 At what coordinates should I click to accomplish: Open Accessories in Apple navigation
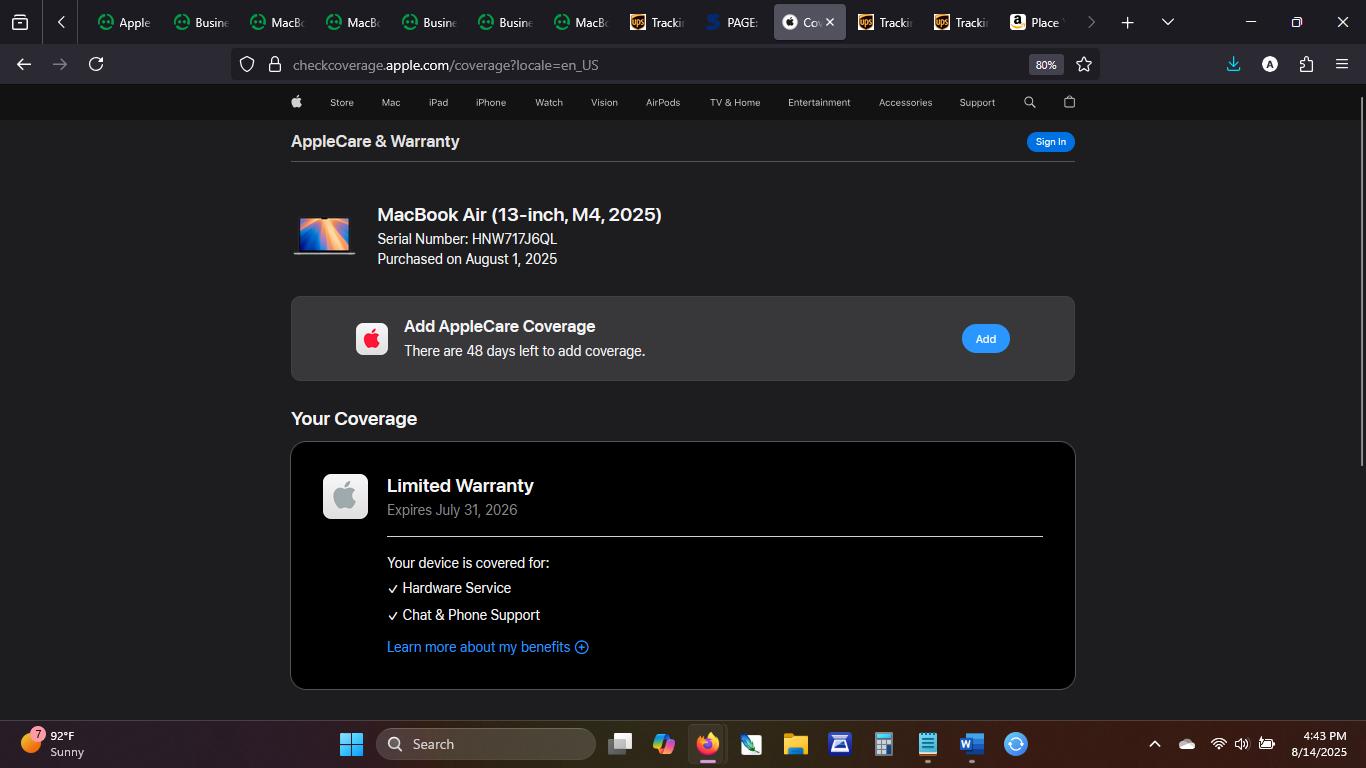coord(905,102)
